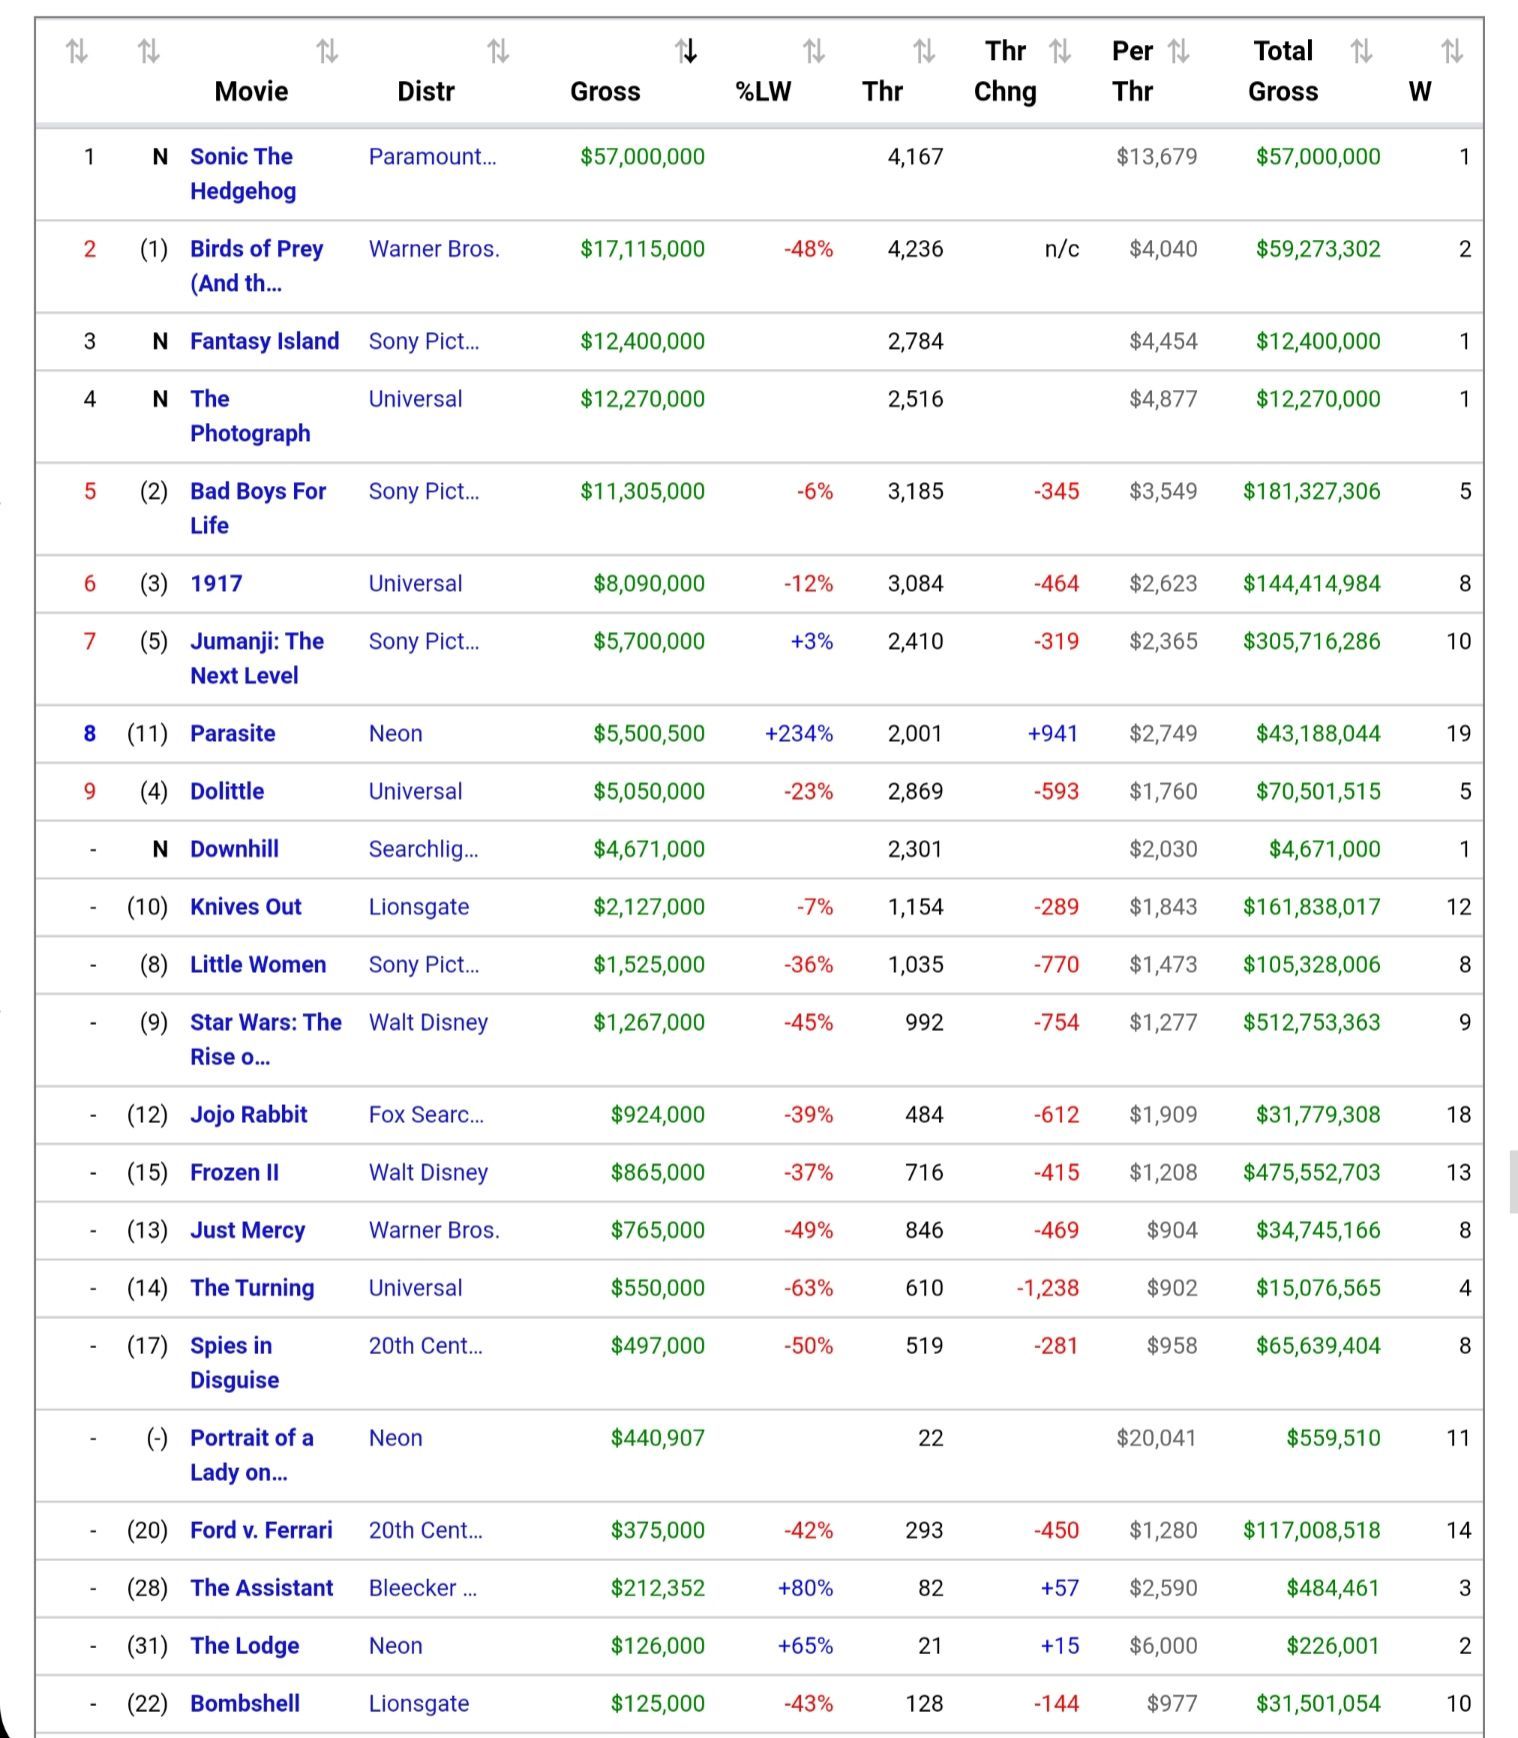Open Sonic The Hedgehog movie link
This screenshot has height=1738, width=1518.
click(243, 174)
